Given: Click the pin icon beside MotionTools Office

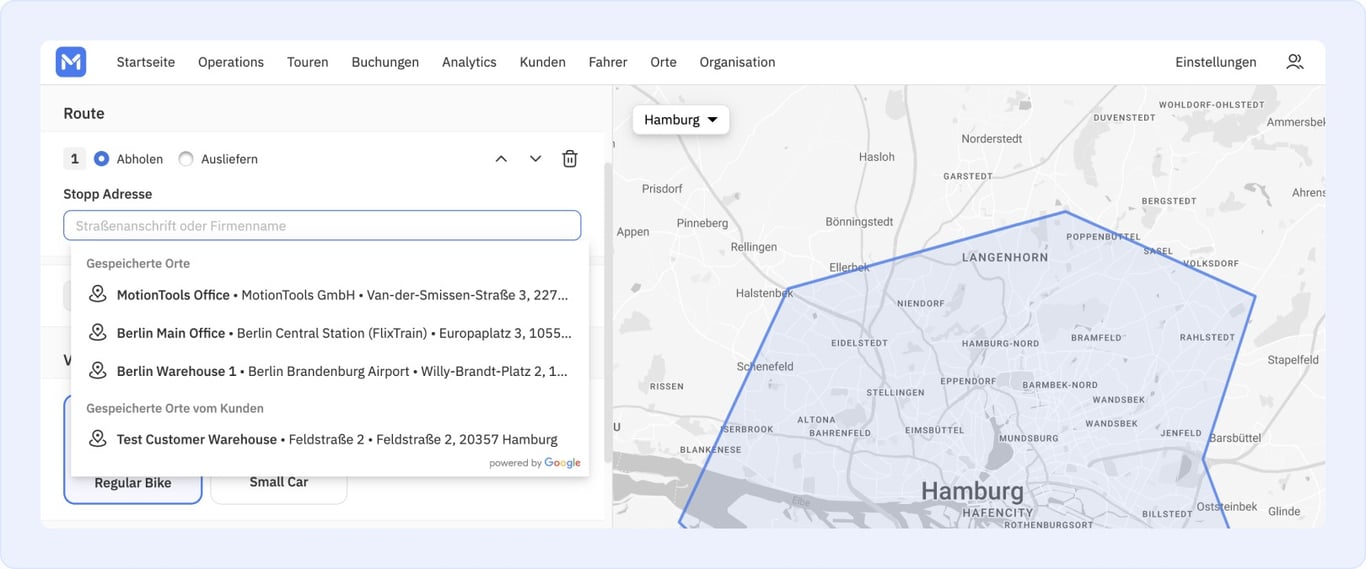Looking at the screenshot, I should click(97, 295).
